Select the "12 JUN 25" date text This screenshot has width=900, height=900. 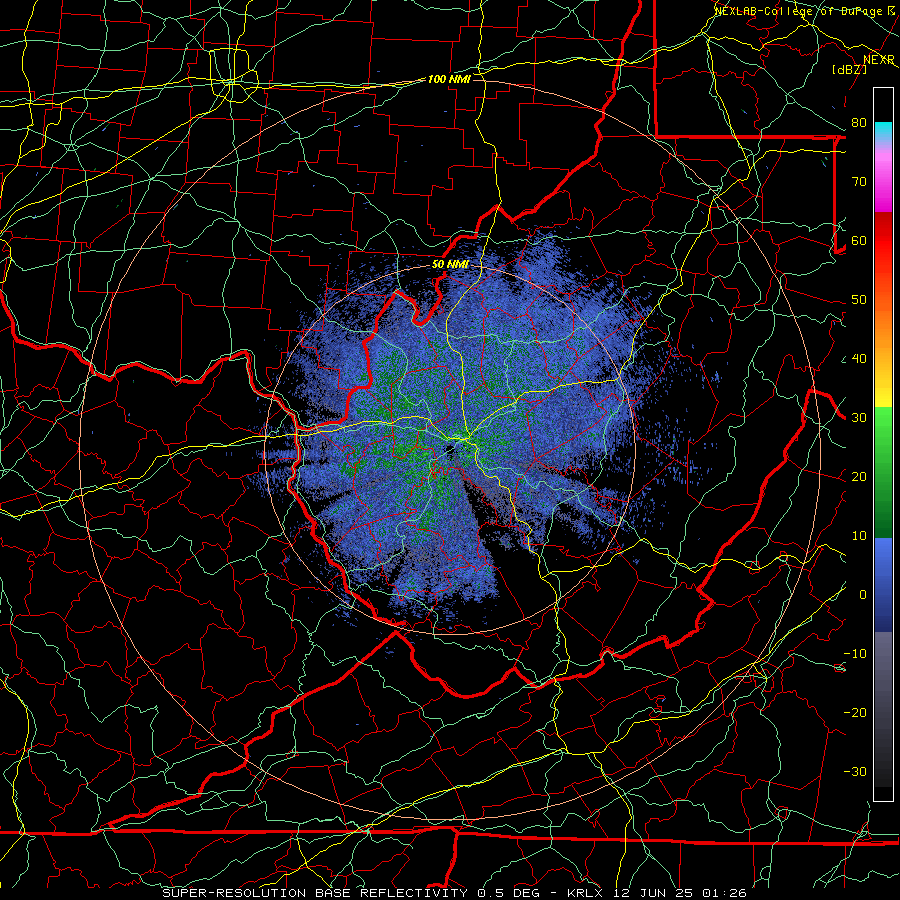tap(653, 893)
